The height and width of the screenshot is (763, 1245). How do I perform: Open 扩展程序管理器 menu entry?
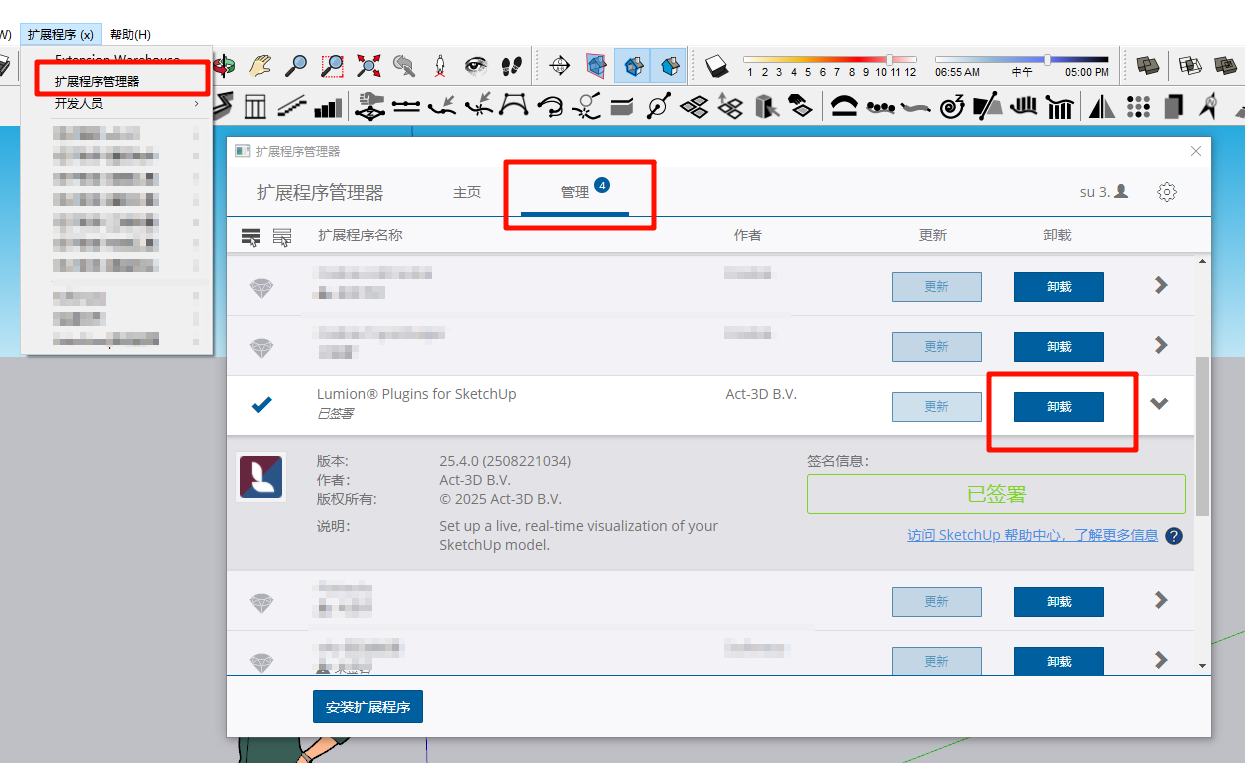[97, 81]
